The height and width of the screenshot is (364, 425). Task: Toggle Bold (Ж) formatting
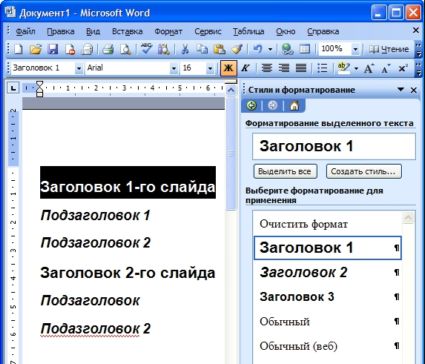click(x=228, y=68)
